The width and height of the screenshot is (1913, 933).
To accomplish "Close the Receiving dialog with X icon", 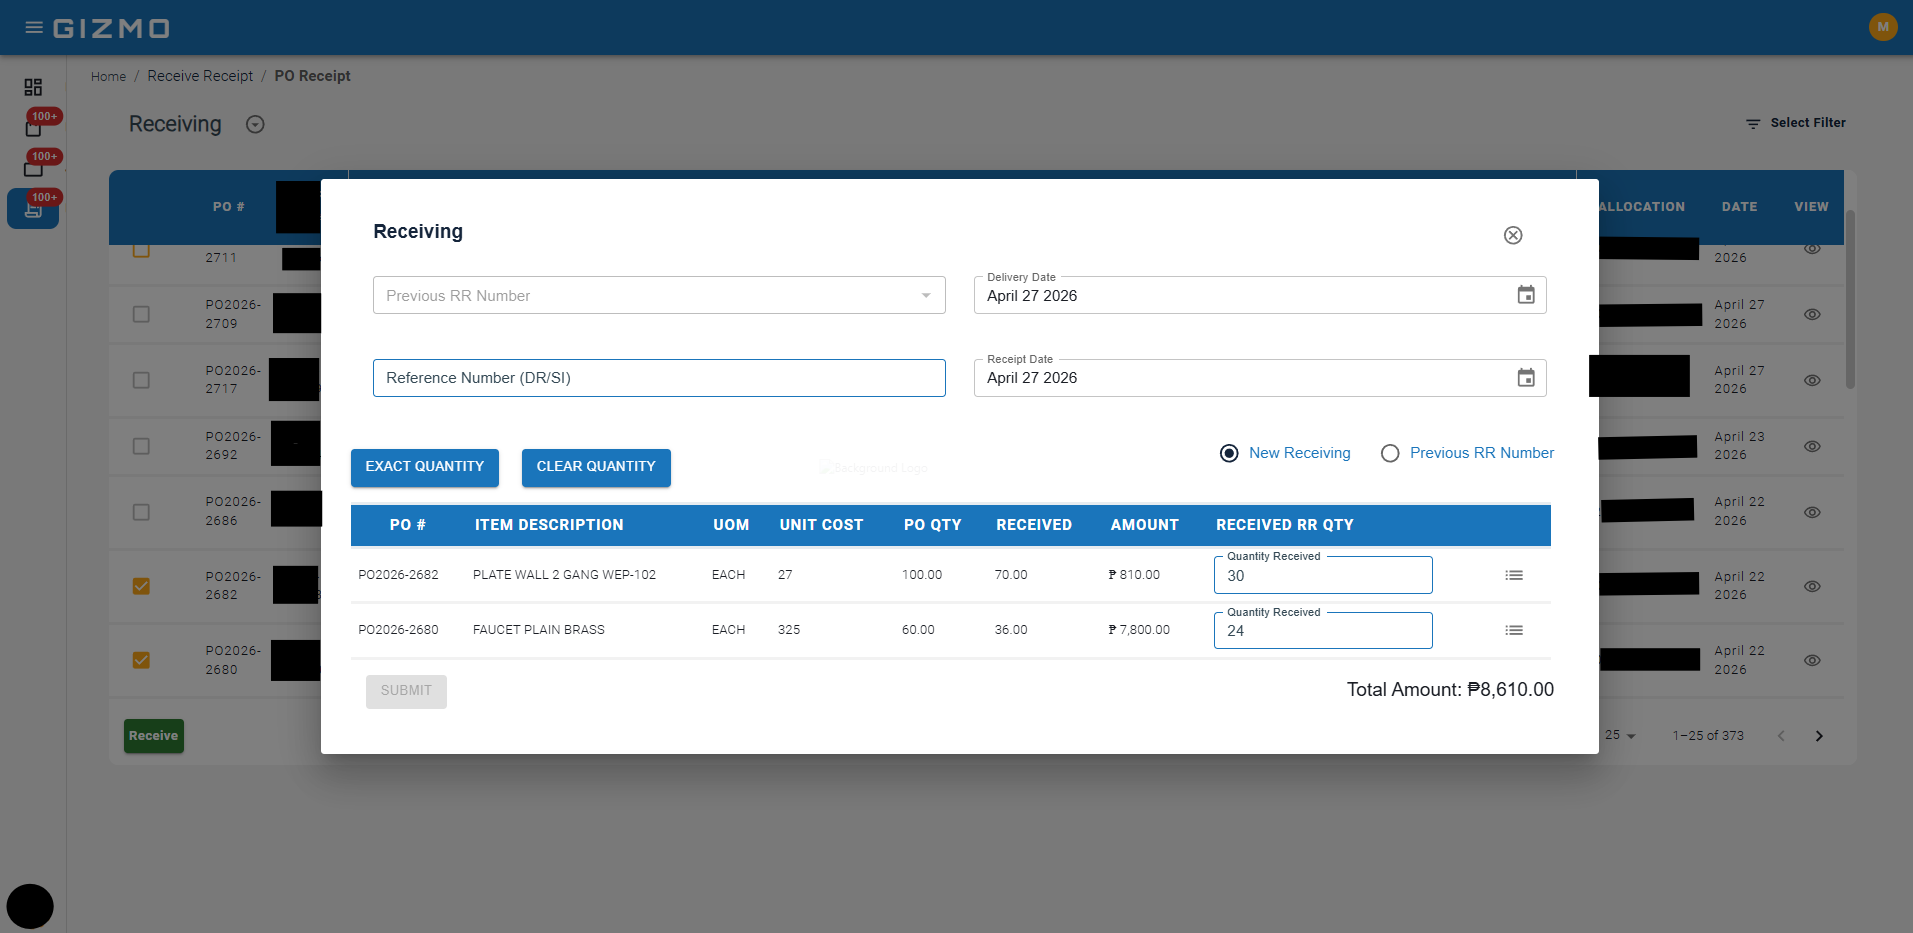I will [x=1513, y=235].
